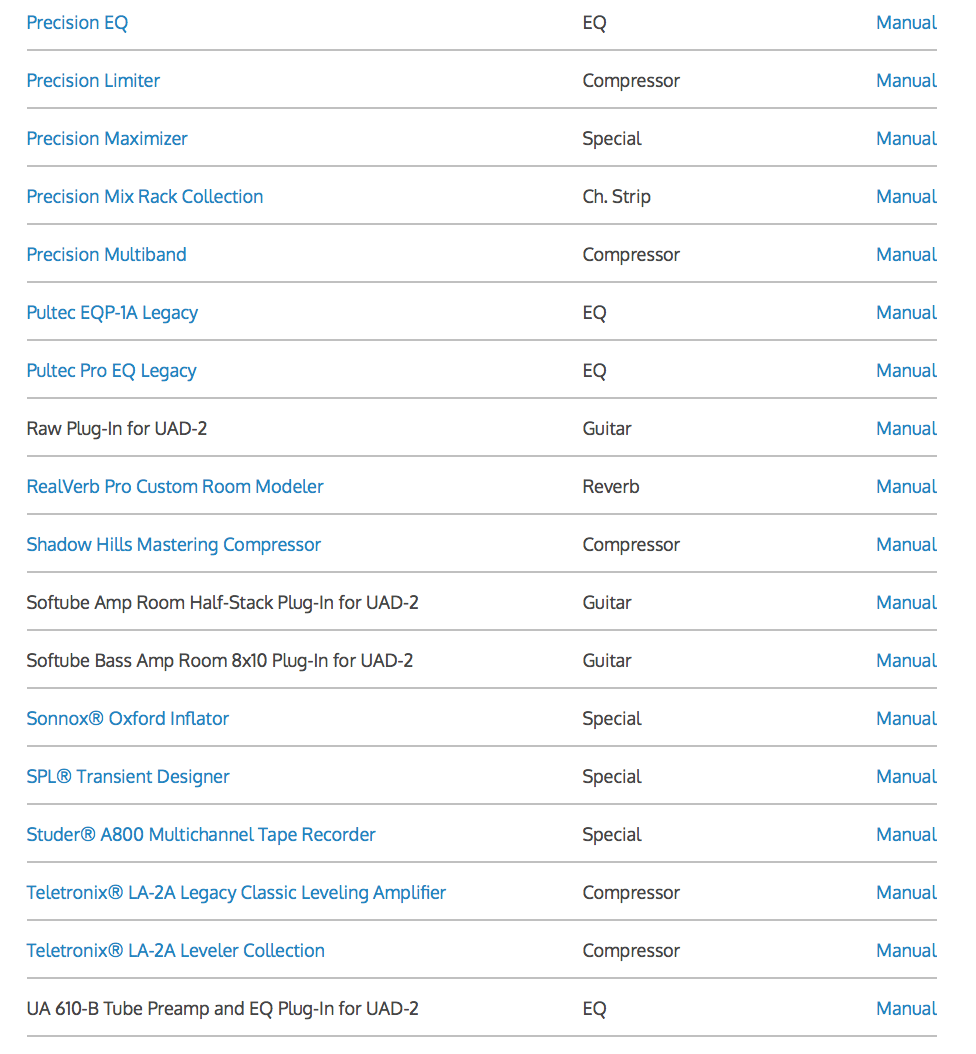Click Pultec EQP-1A Legacy link
Image resolution: width=976 pixels, height=1054 pixels.
(x=112, y=313)
